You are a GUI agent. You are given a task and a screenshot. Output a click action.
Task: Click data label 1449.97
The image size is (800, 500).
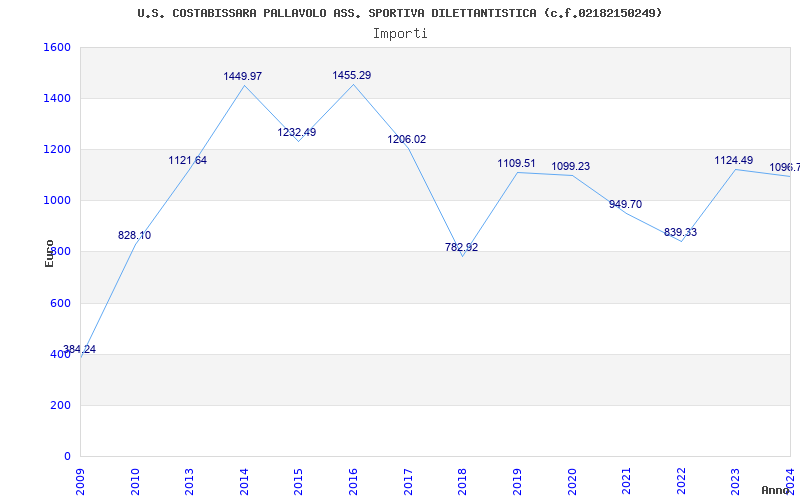[243, 76]
